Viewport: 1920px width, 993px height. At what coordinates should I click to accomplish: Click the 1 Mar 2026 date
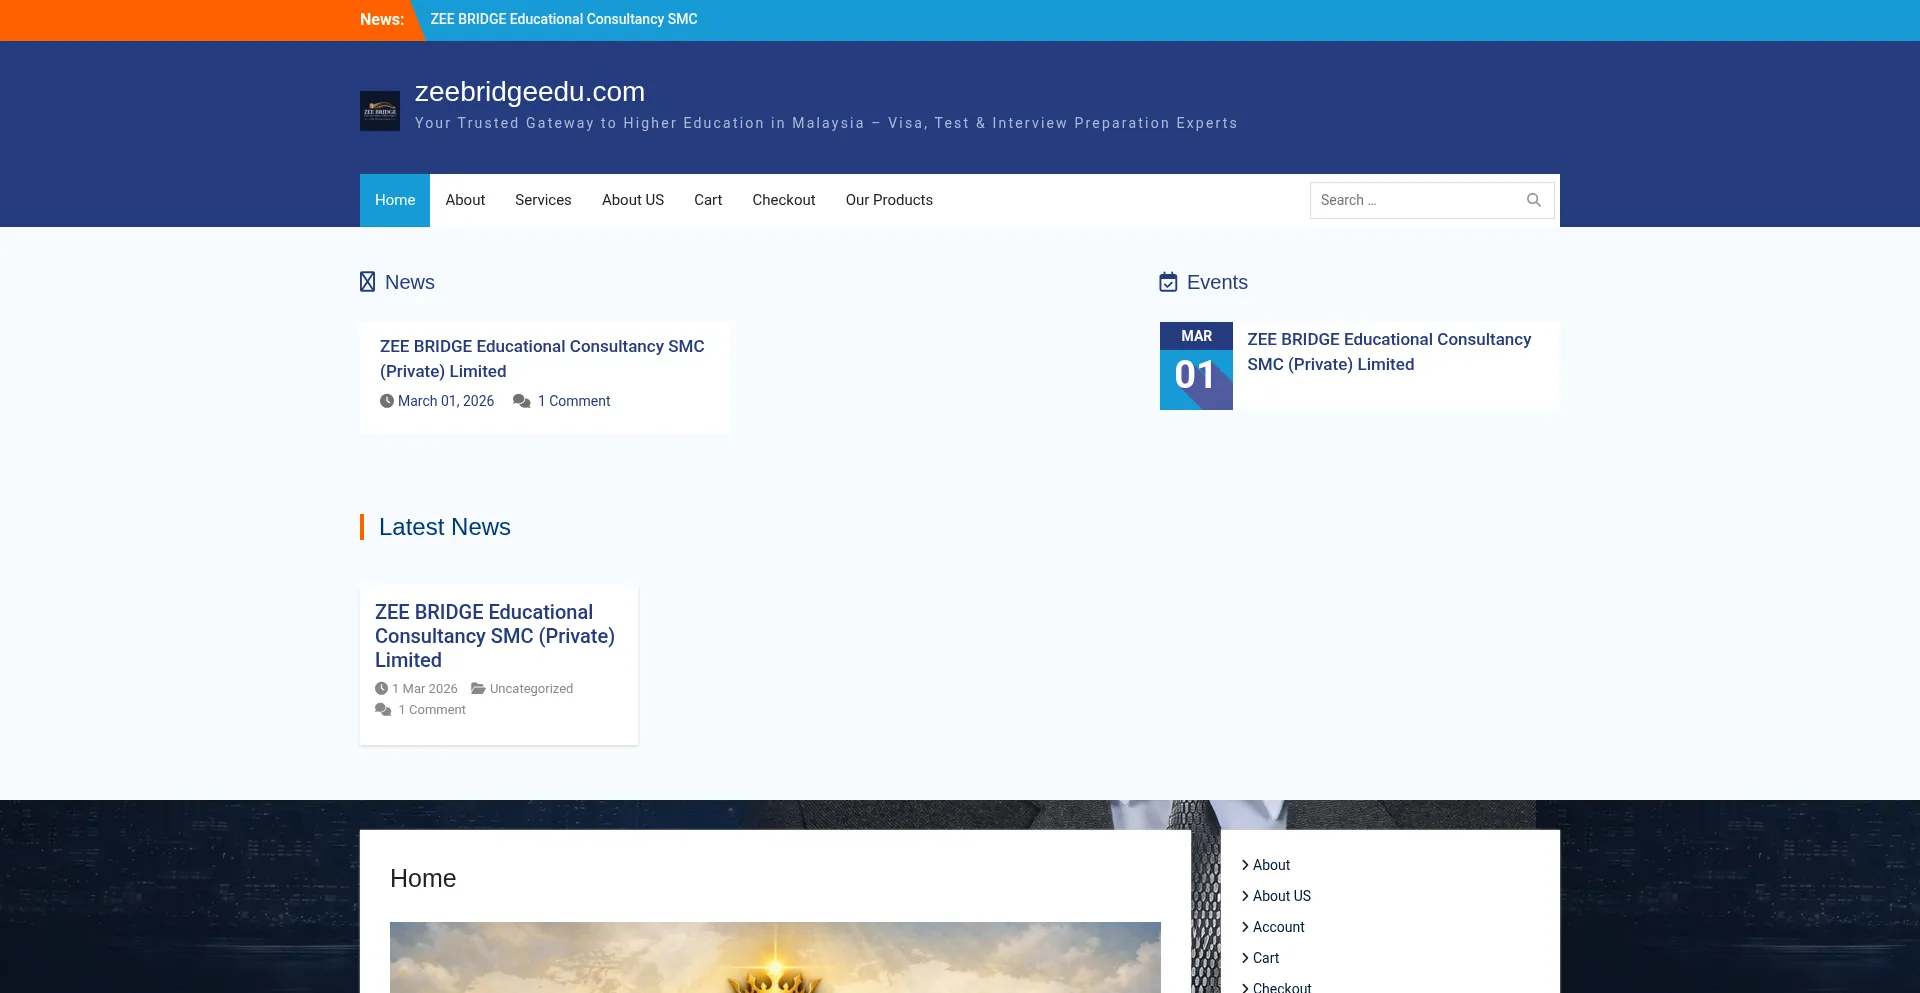(x=425, y=688)
